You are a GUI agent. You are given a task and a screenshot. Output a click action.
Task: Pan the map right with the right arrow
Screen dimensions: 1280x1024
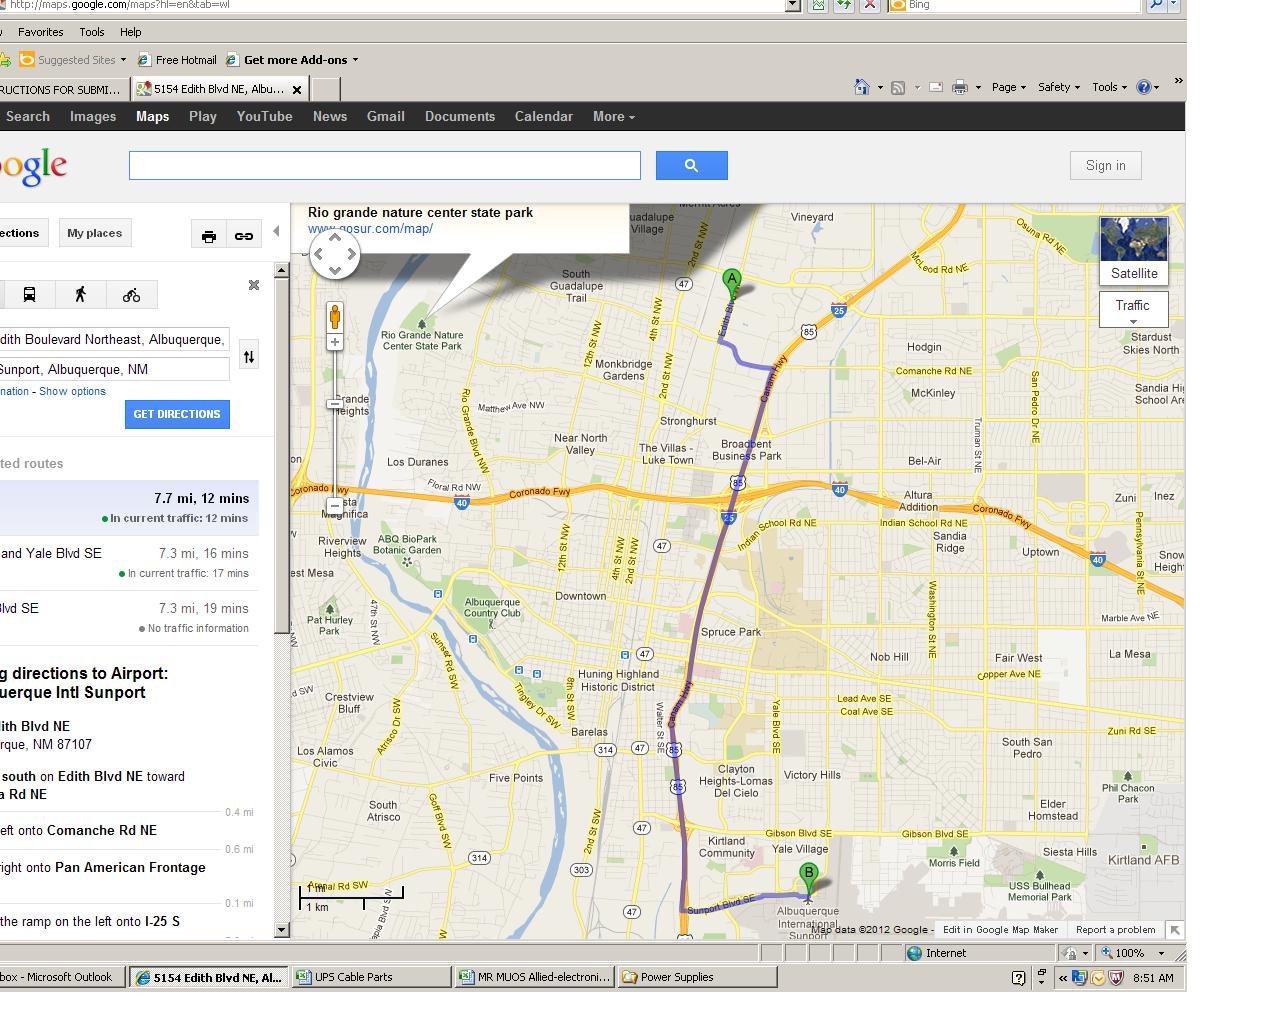(x=349, y=256)
